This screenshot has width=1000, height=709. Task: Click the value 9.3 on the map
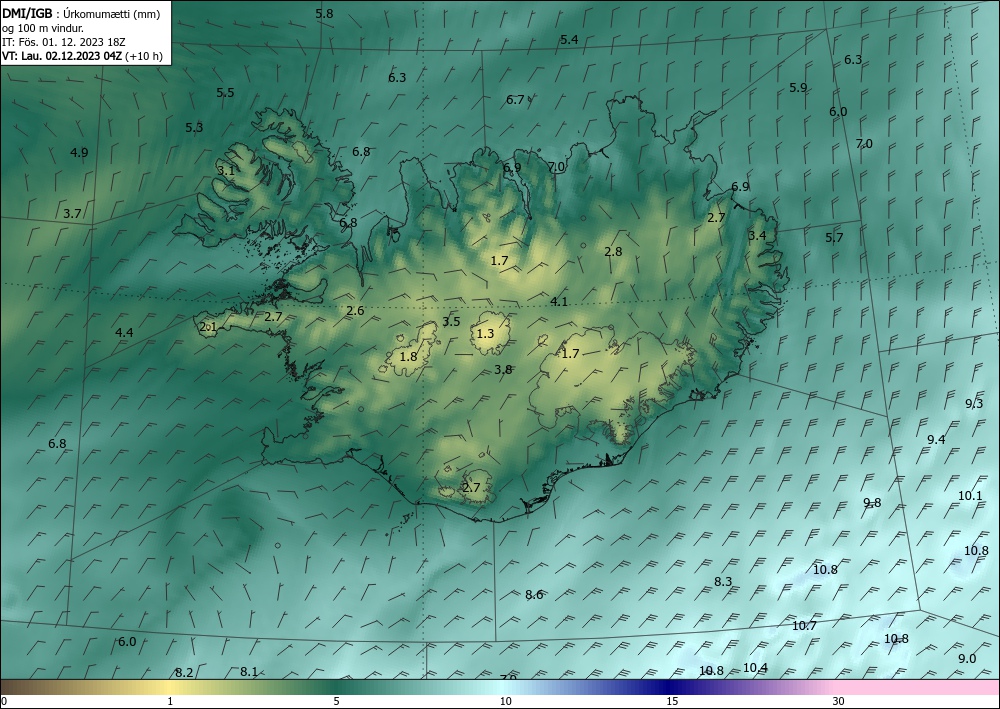(x=974, y=404)
